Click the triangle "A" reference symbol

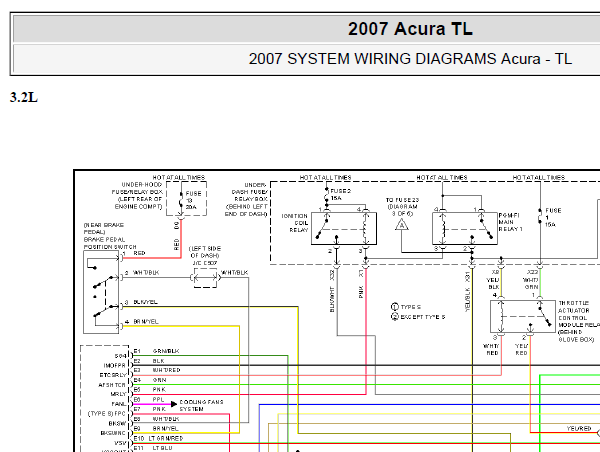tap(401, 225)
